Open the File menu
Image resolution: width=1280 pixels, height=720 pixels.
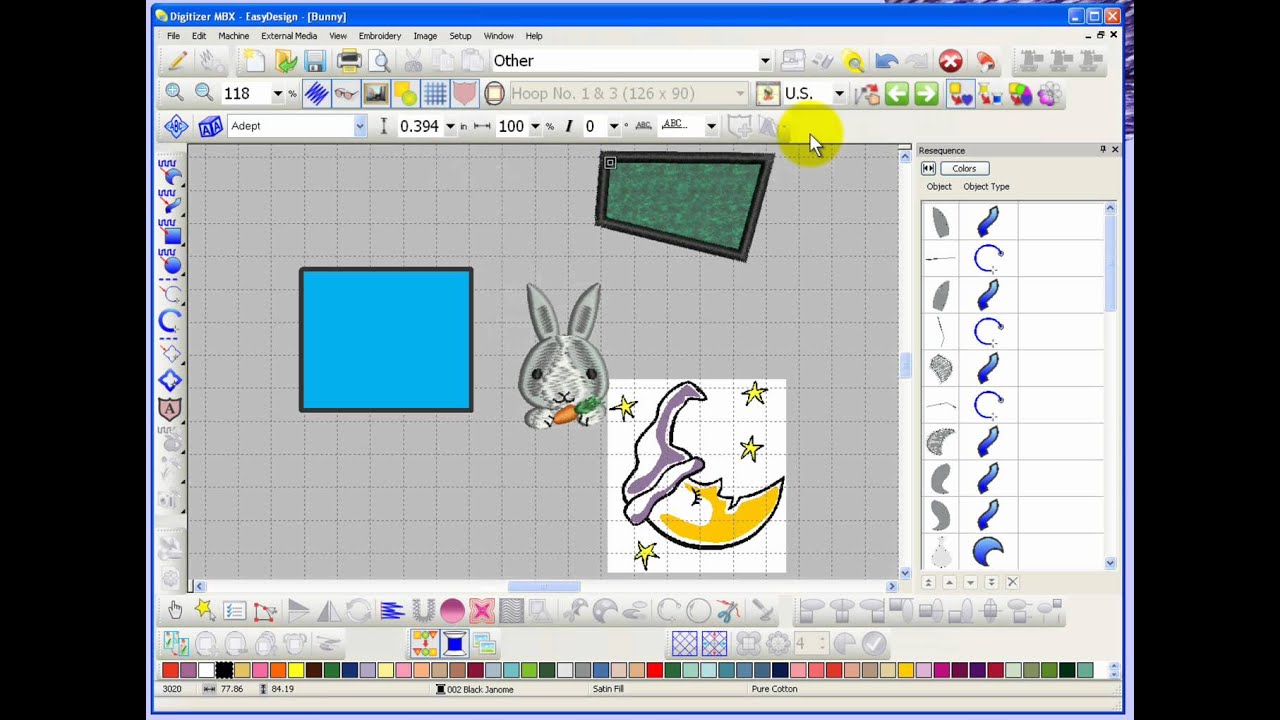click(174, 36)
